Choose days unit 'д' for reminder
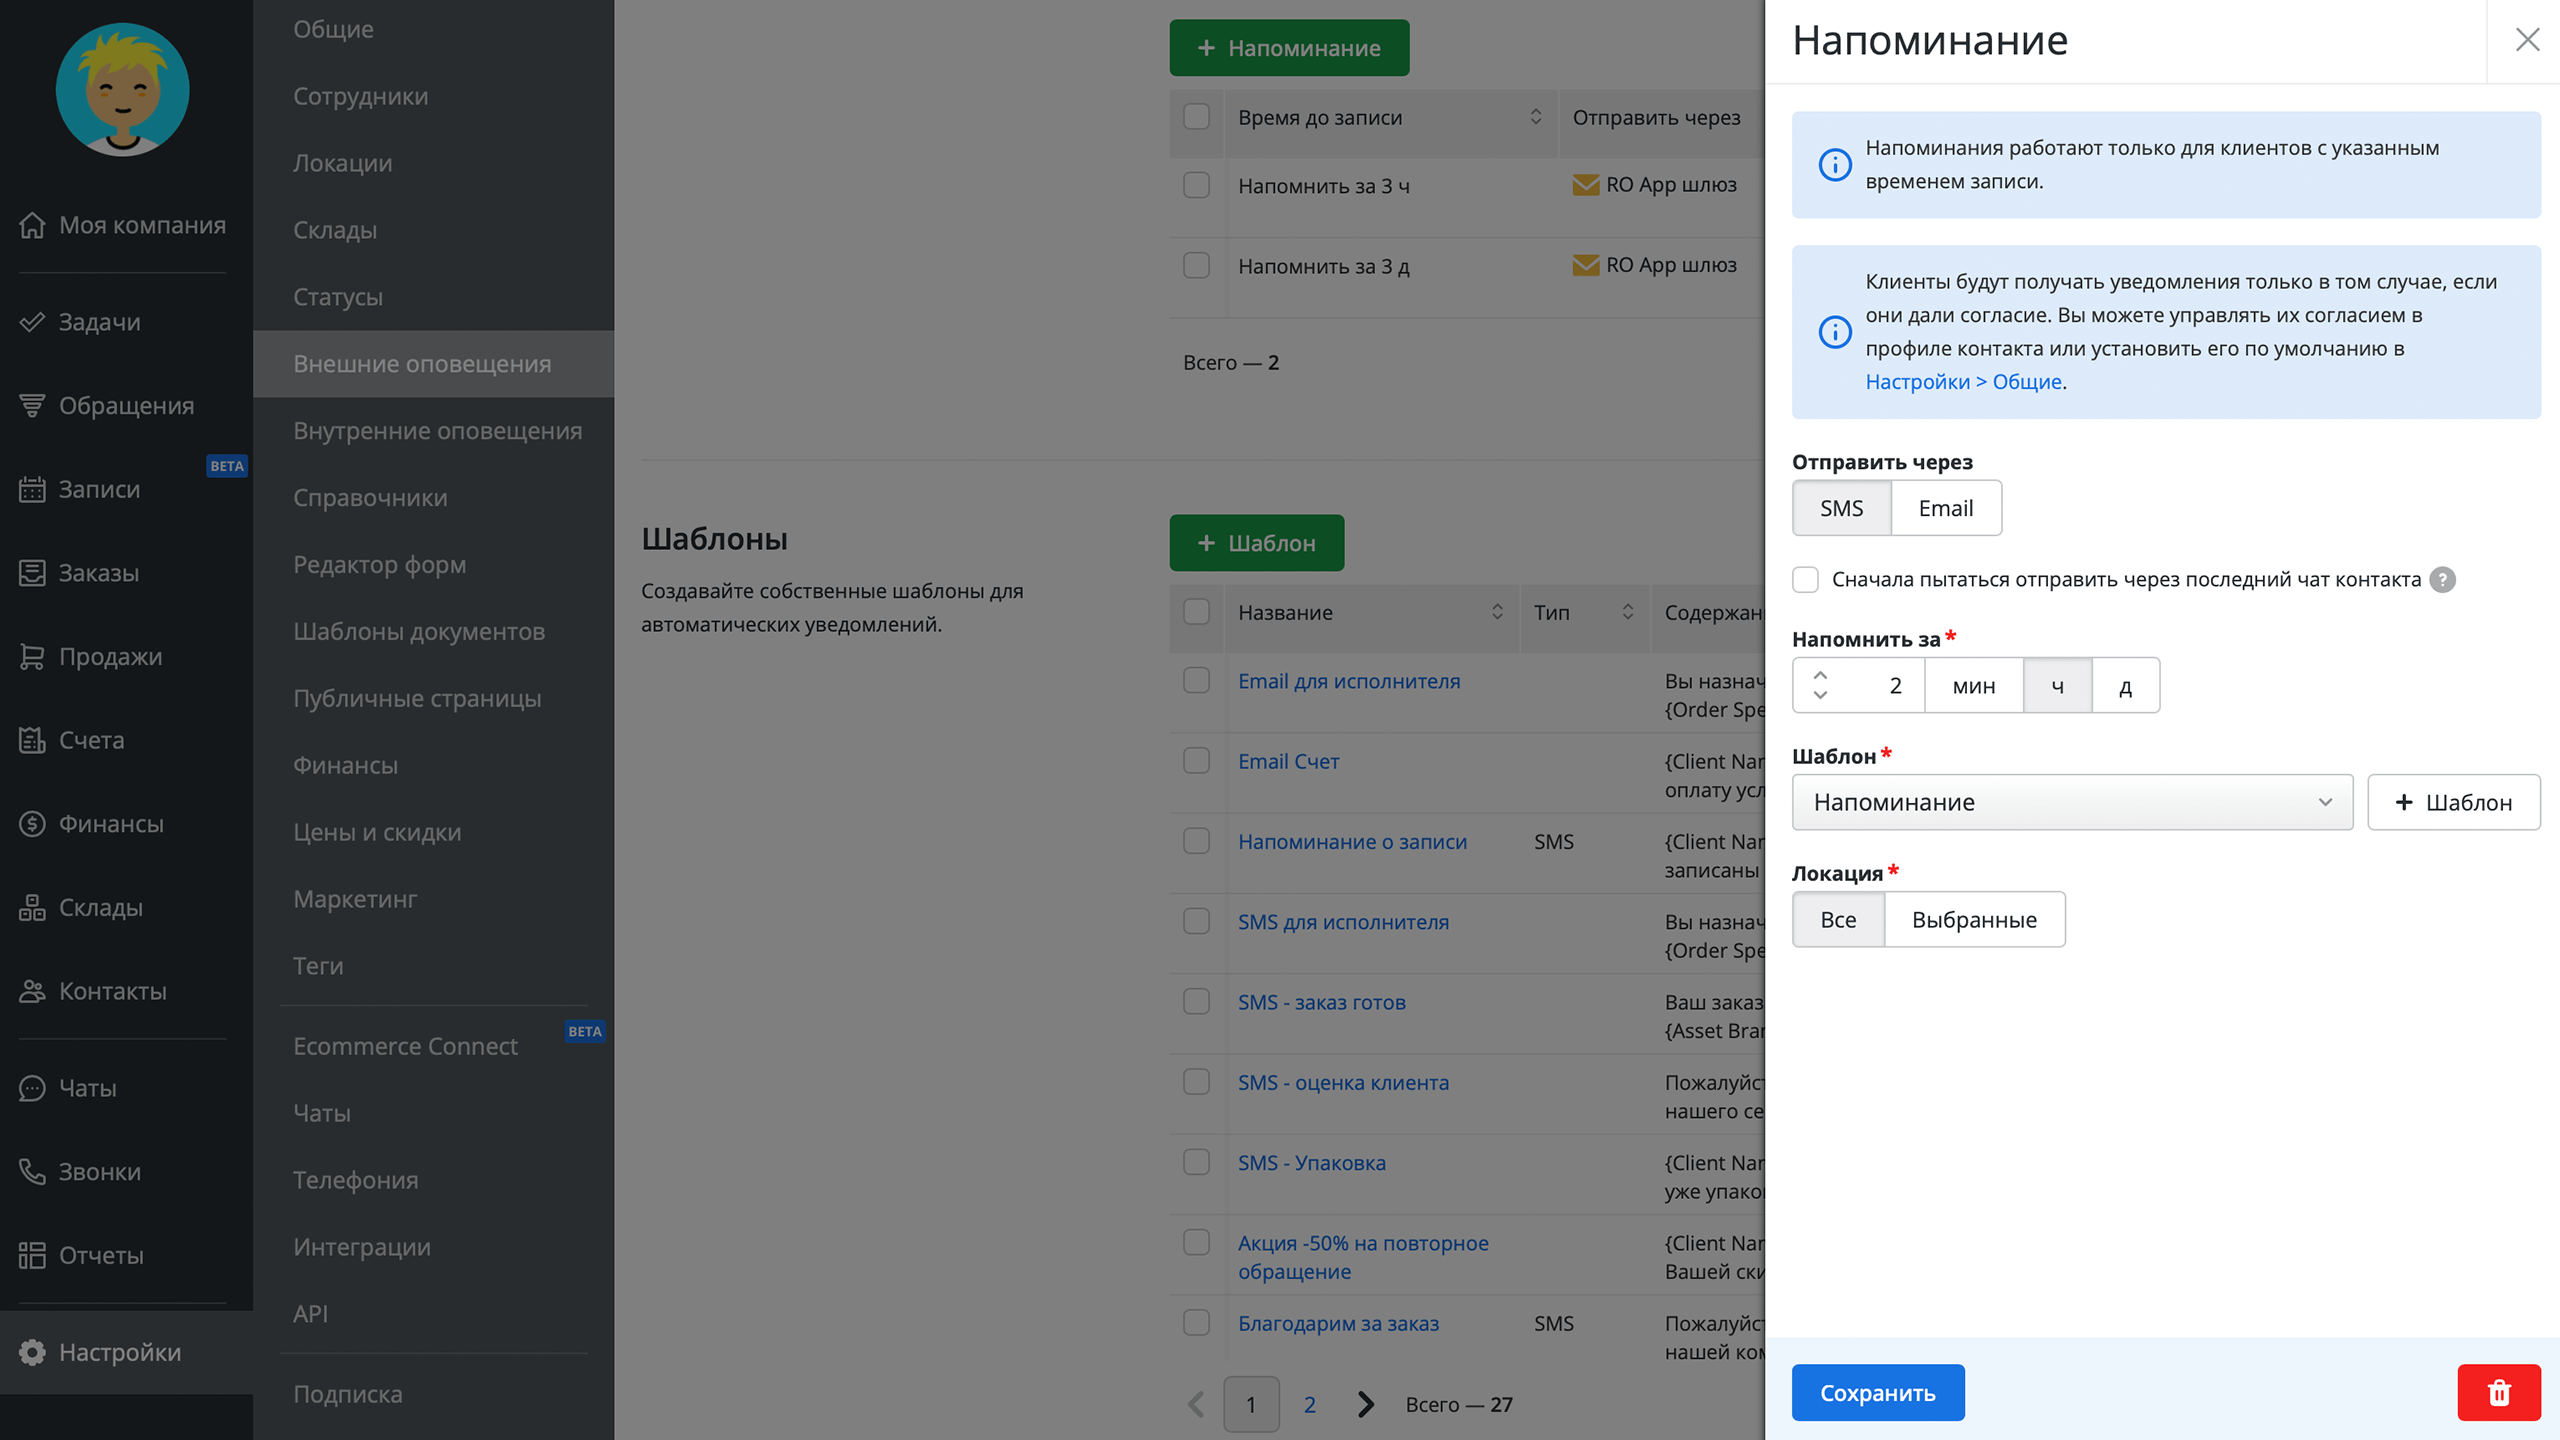The image size is (2560, 1440). click(x=2125, y=686)
